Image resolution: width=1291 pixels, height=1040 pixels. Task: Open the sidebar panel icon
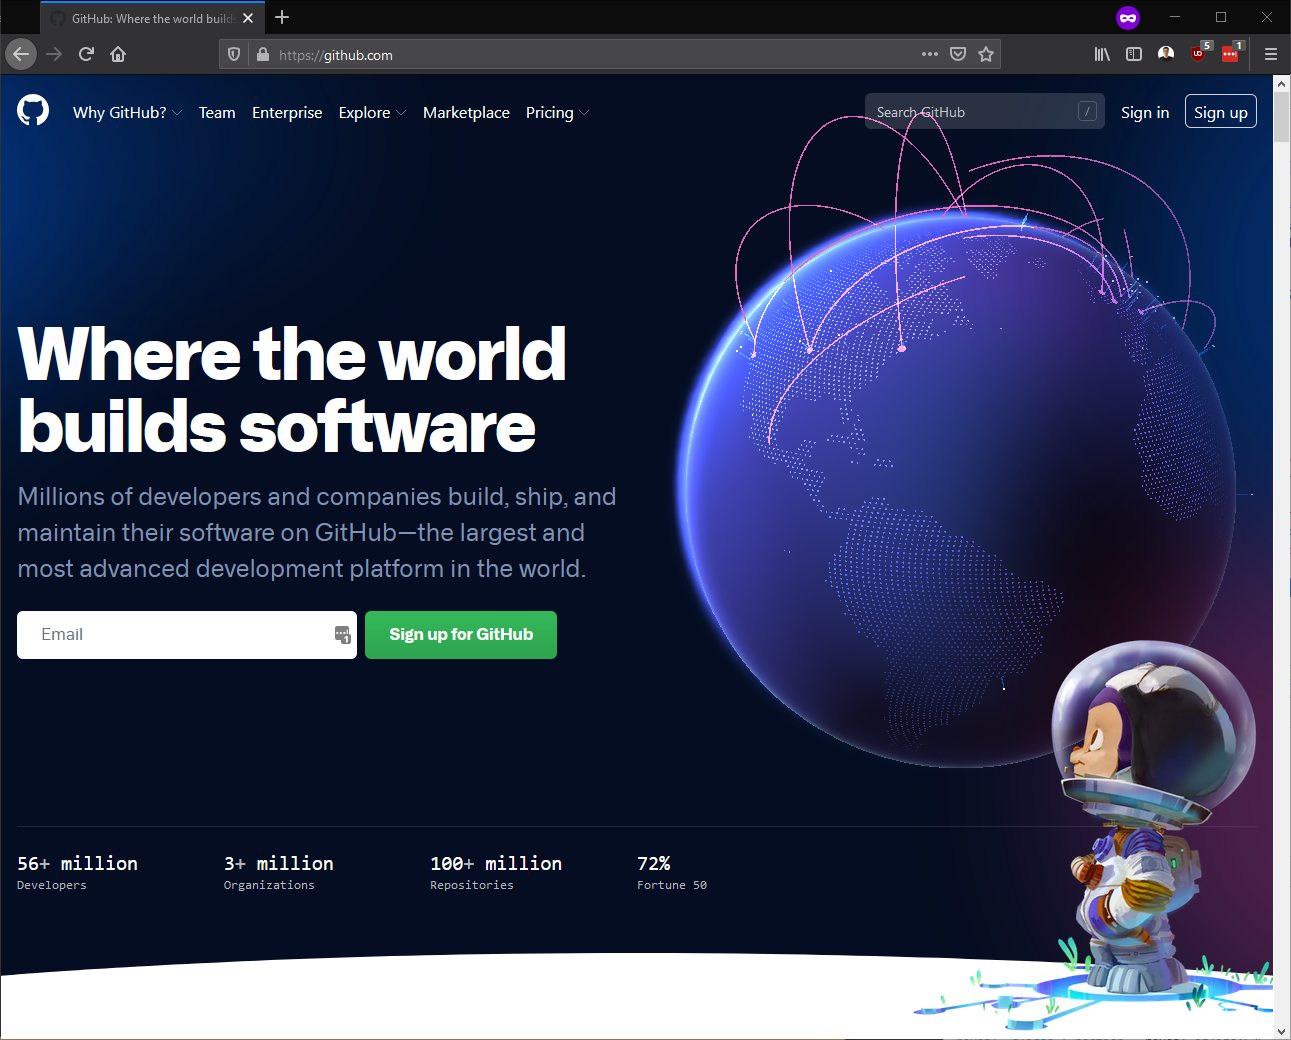pos(1133,54)
